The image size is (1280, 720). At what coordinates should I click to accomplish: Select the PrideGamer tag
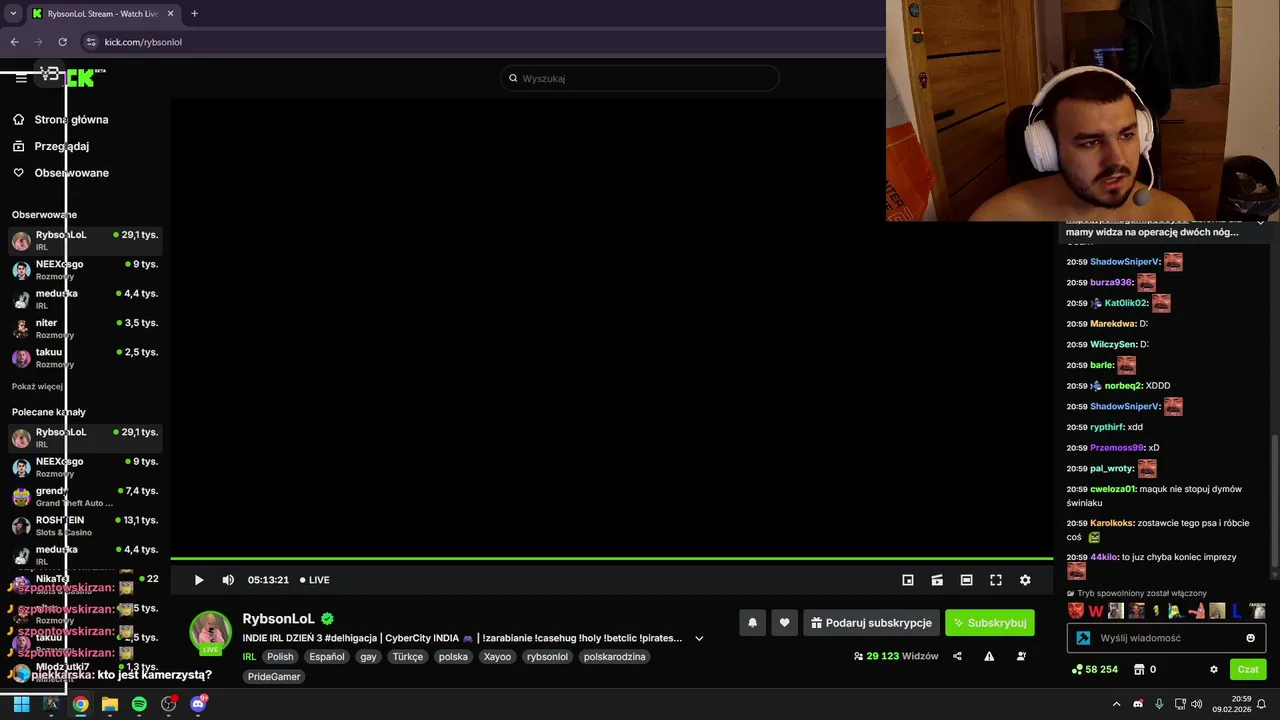[x=274, y=677]
